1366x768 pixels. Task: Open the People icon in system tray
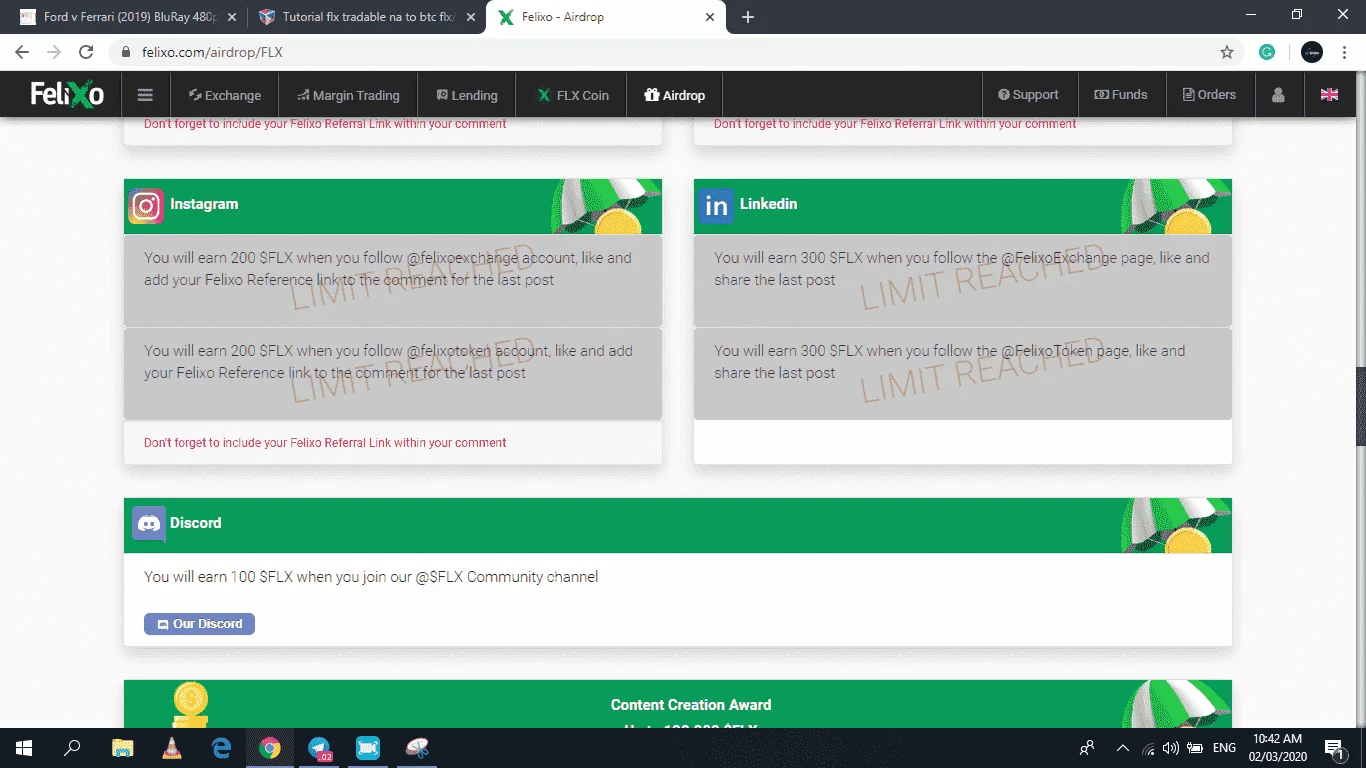point(1087,748)
